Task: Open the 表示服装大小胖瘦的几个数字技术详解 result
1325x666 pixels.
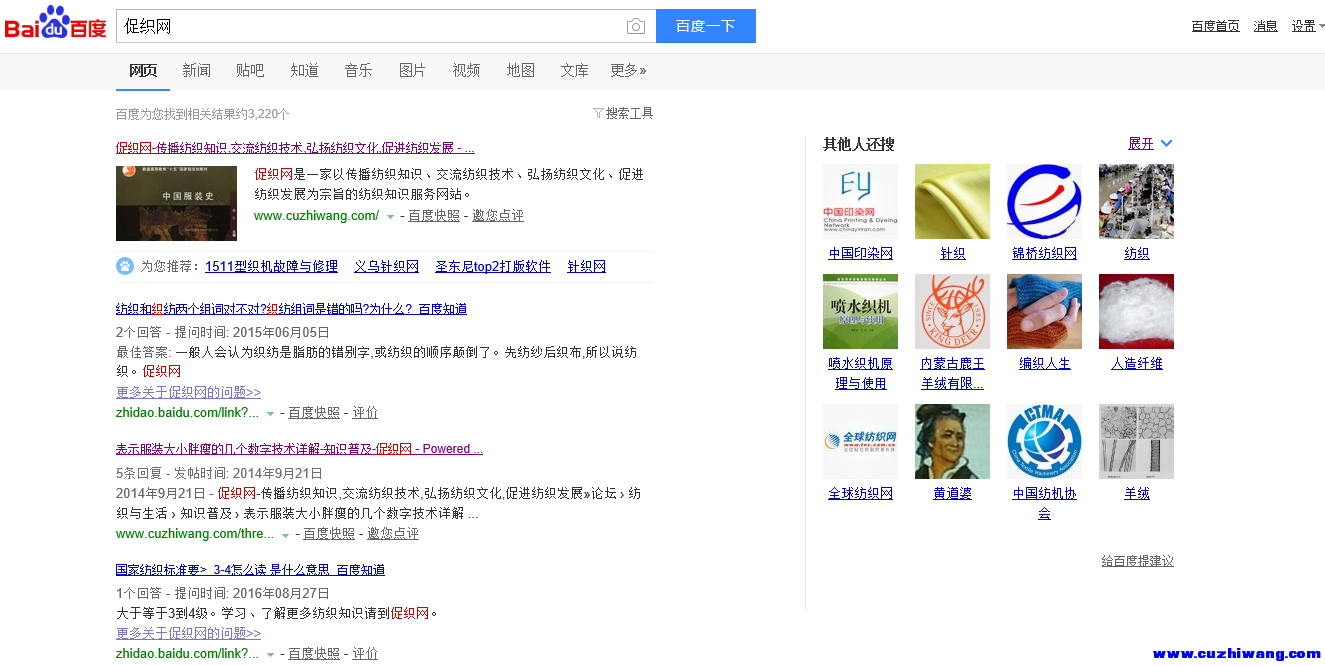Action: pos(299,449)
